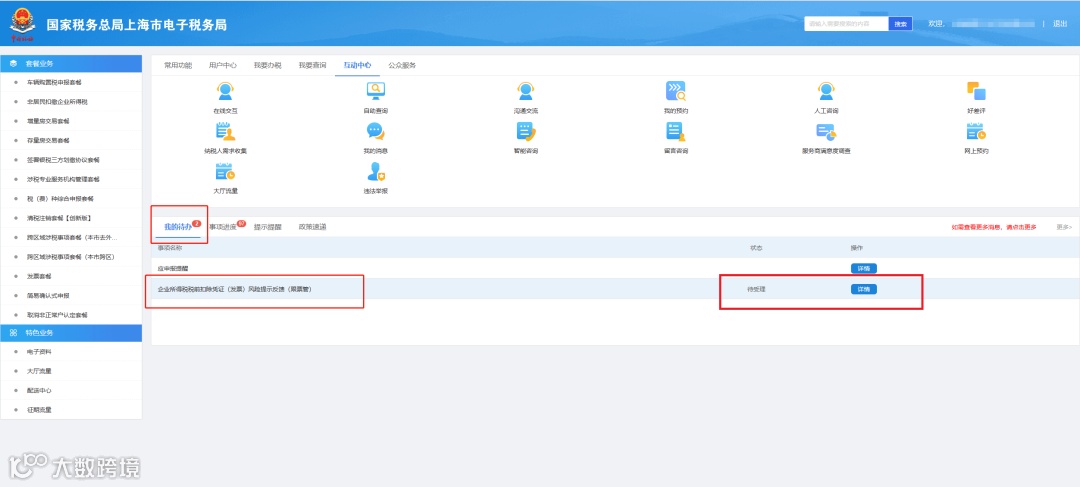Switch to the 常用功能 tab

click(178, 65)
